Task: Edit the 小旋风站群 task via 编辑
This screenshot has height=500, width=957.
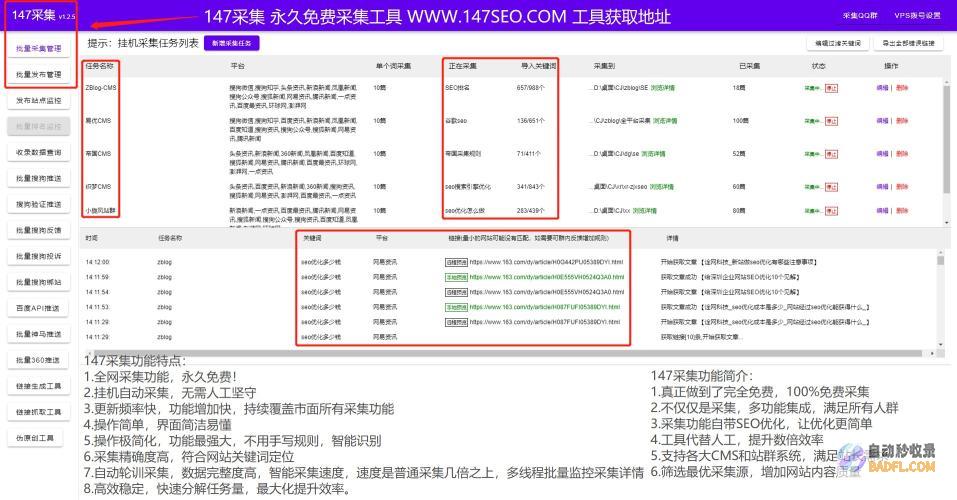Action: (883, 211)
